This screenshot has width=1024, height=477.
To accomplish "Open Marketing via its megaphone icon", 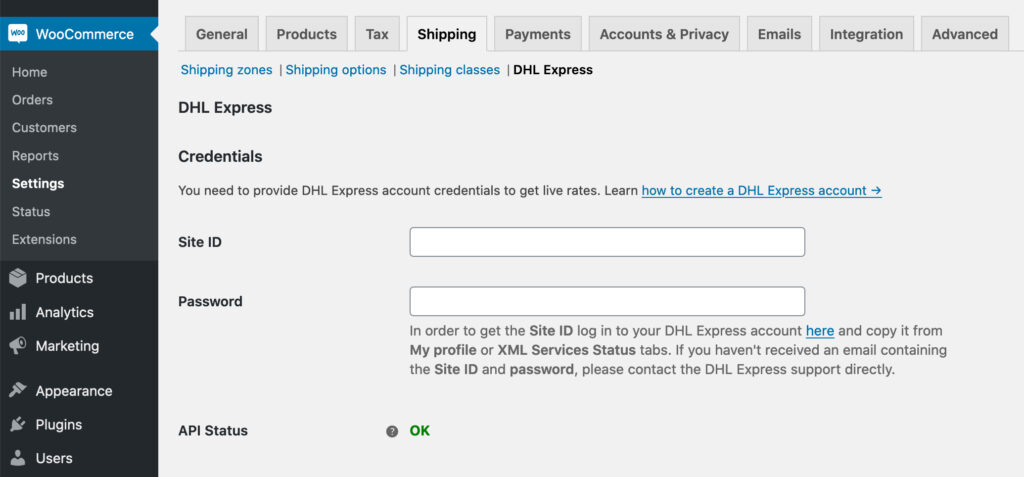I will (x=18, y=346).
